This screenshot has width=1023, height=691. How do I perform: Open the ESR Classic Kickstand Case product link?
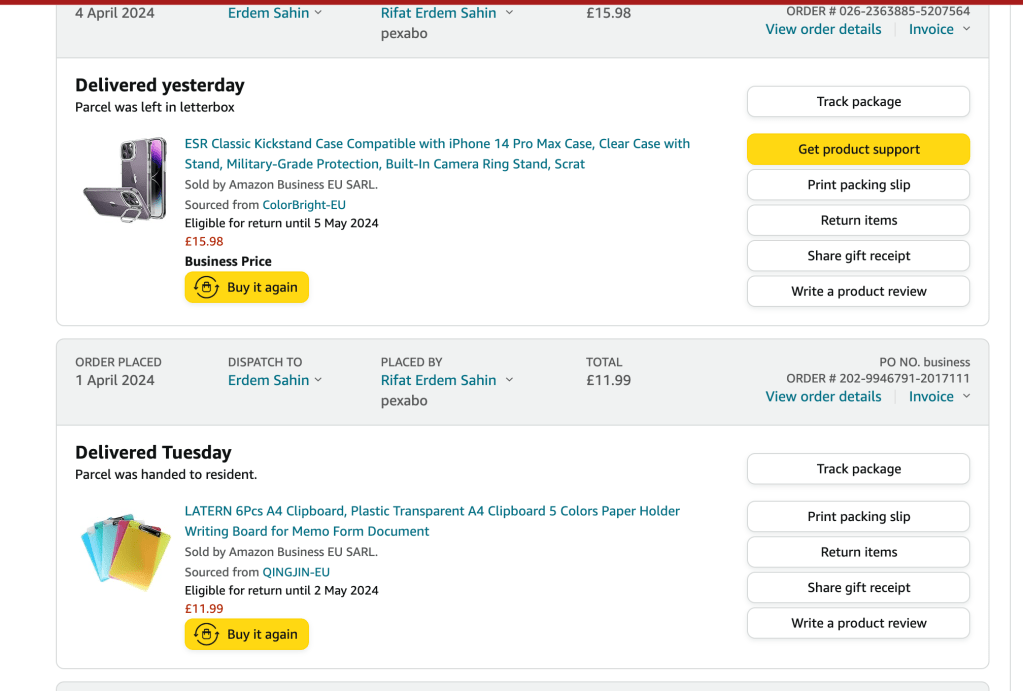pyautogui.click(x=437, y=154)
